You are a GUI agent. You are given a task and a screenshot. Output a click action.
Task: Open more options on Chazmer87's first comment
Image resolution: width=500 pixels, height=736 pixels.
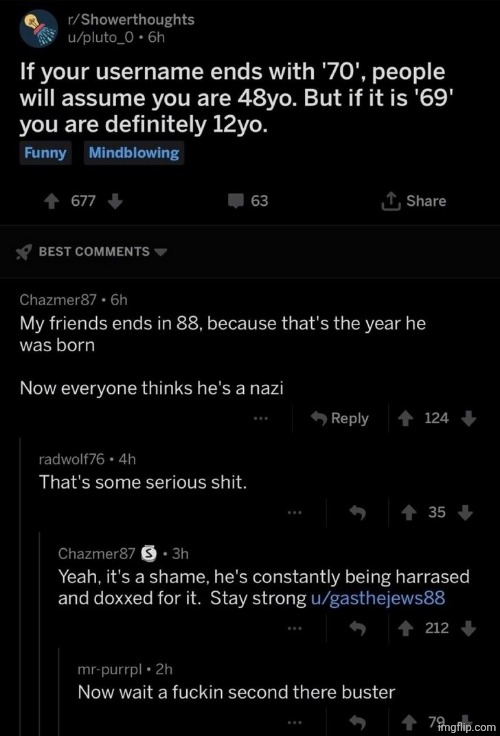pyautogui.click(x=261, y=418)
